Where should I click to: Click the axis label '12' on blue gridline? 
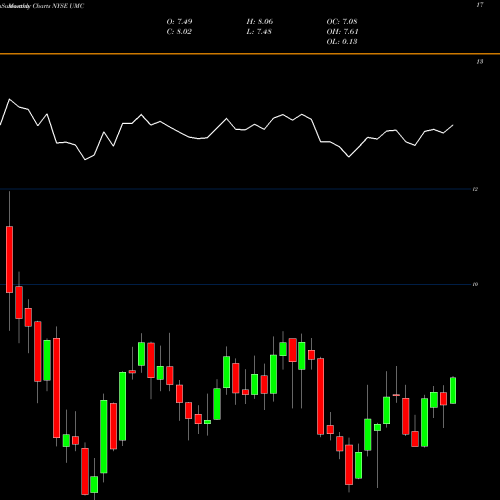[x=475, y=189]
